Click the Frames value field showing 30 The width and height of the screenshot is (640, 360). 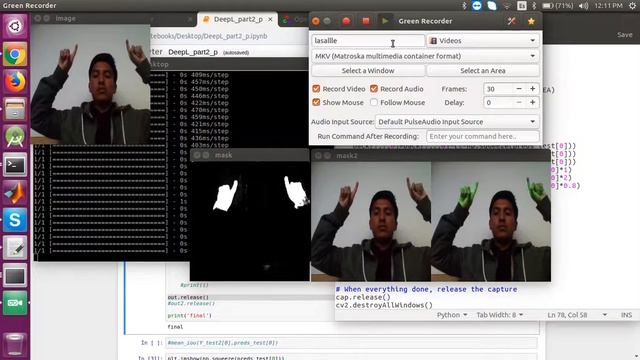pyautogui.click(x=498, y=89)
